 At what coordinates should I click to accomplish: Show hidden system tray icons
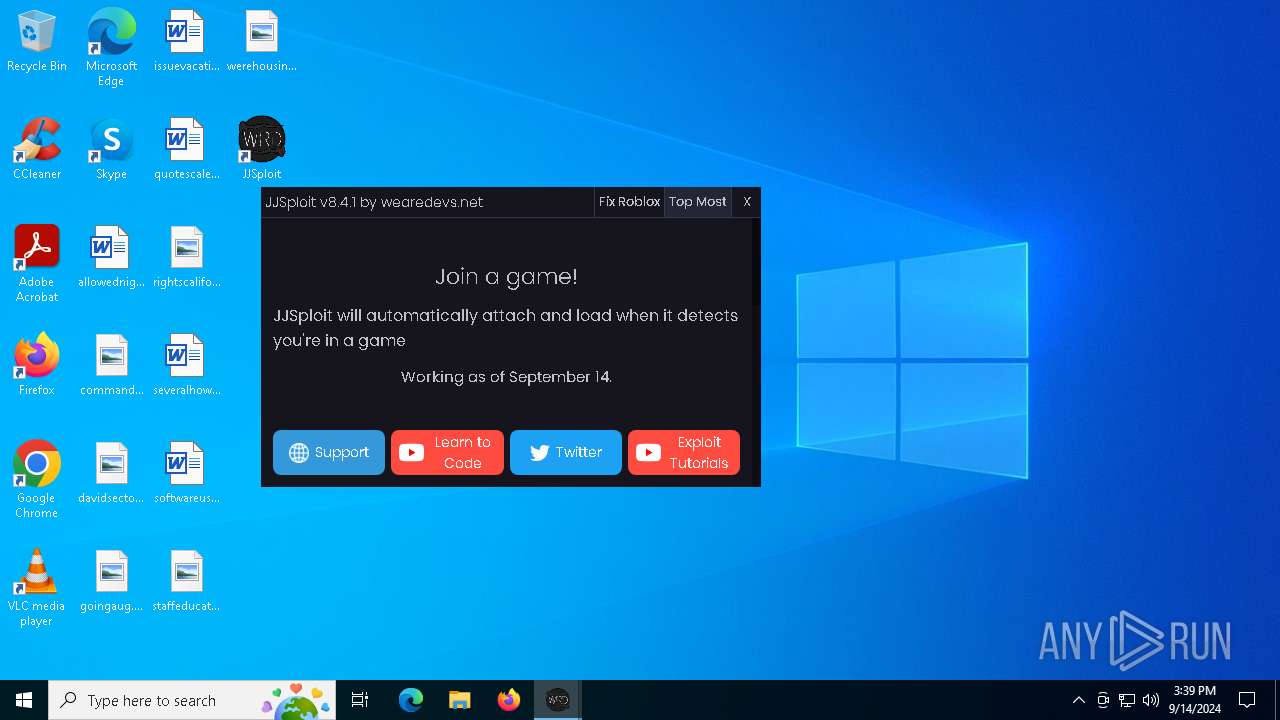[x=1079, y=700]
